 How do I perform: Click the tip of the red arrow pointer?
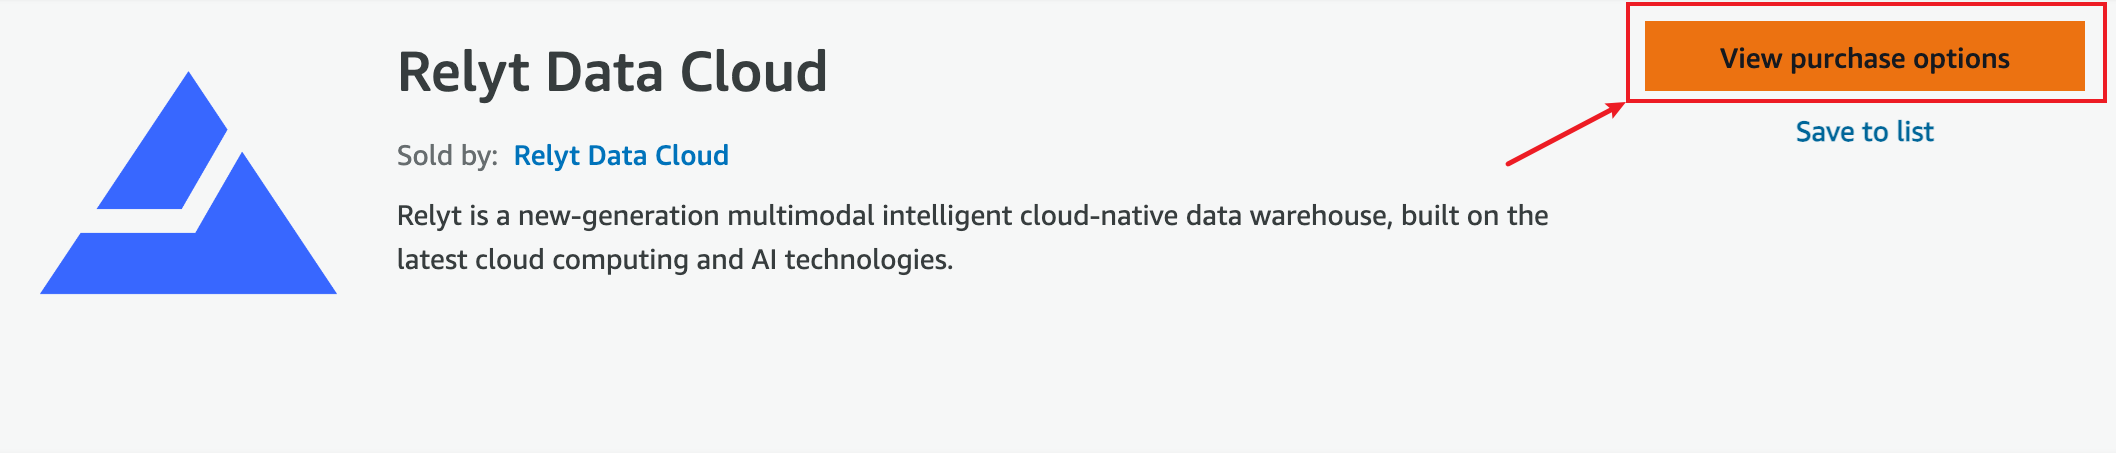point(1622,104)
